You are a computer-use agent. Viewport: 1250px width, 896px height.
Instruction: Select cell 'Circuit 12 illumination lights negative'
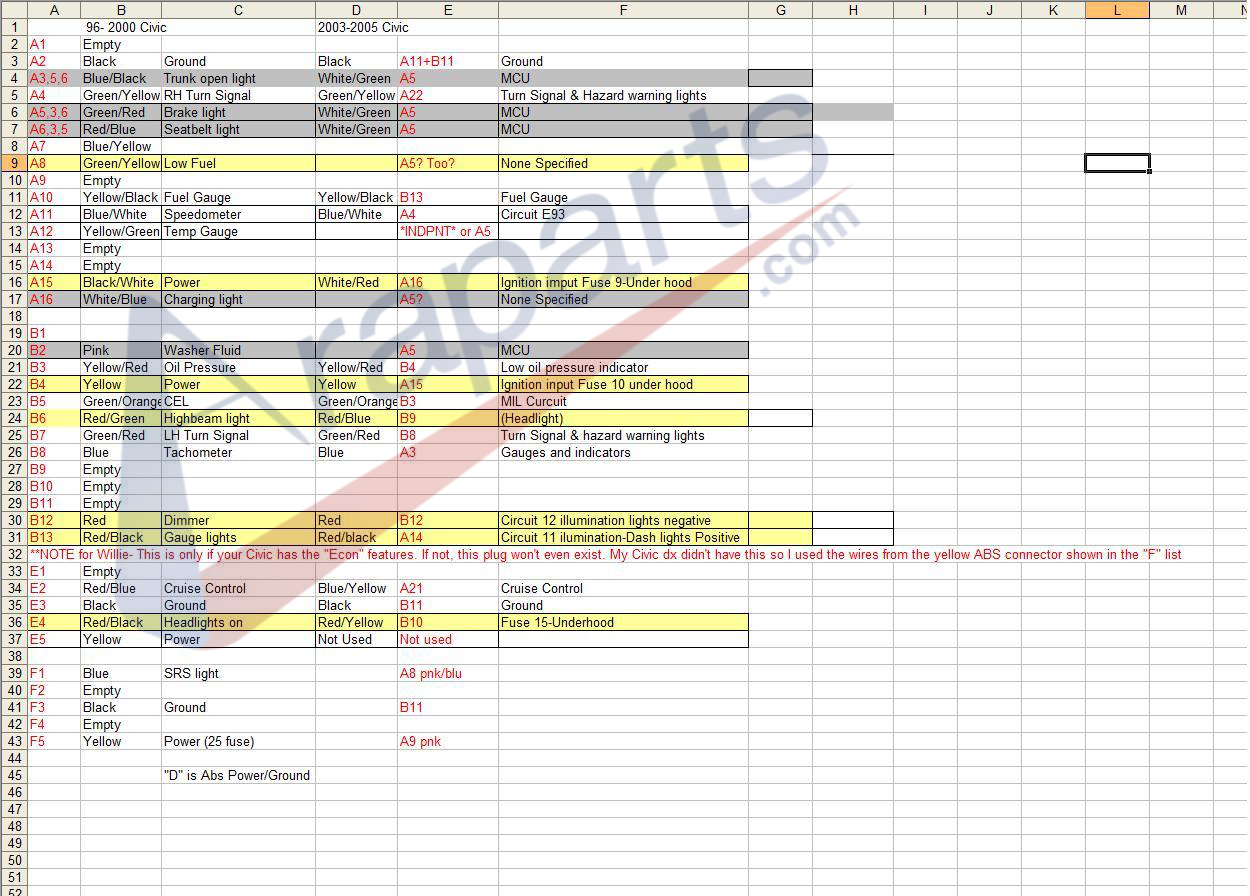(623, 520)
